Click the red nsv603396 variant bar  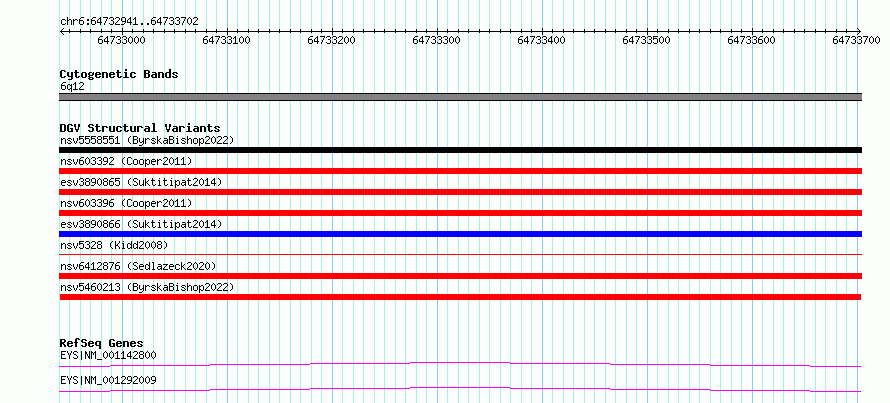461,213
